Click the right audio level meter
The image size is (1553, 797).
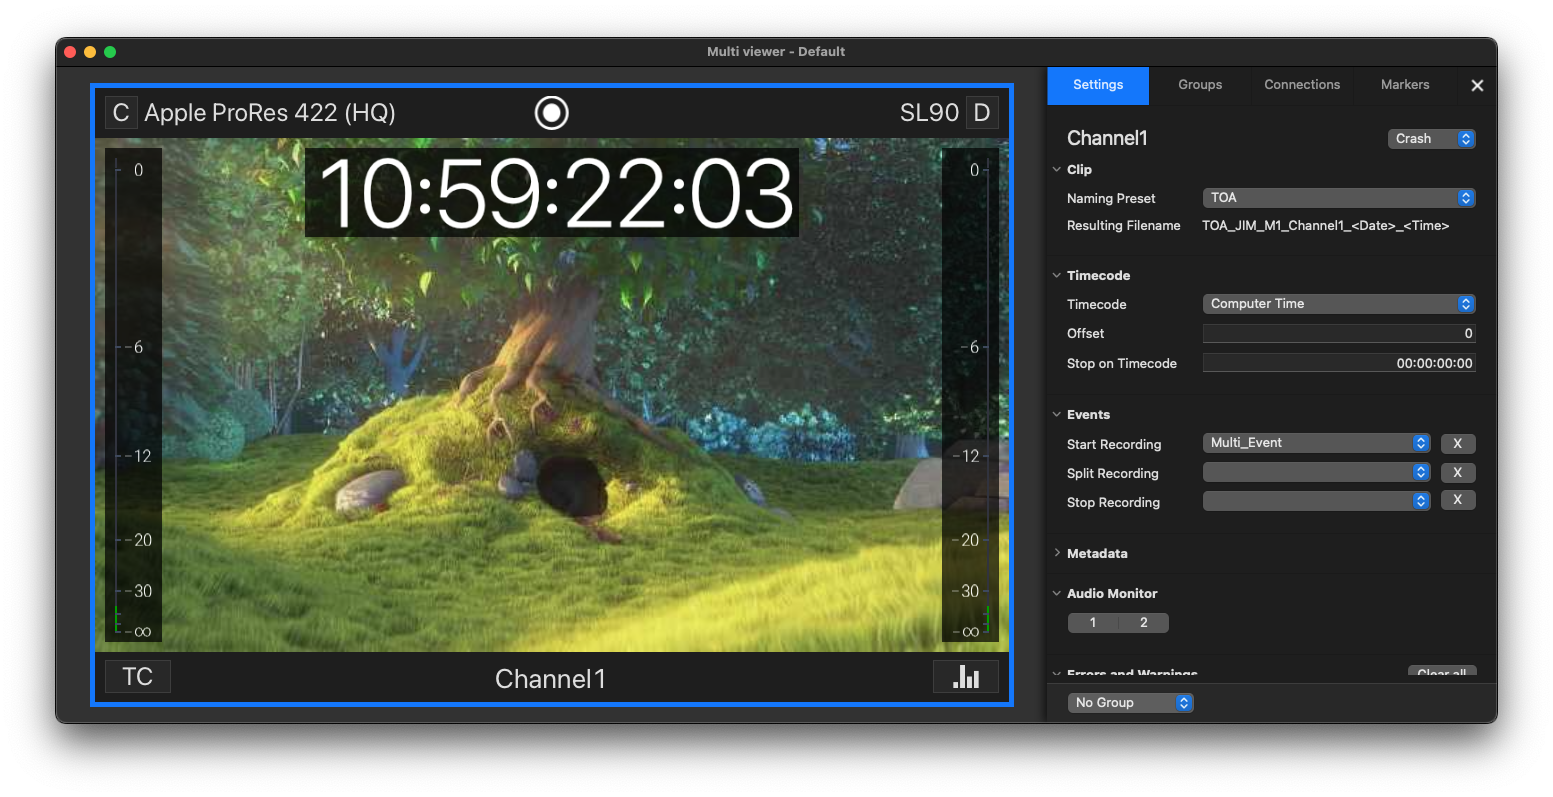[970, 395]
